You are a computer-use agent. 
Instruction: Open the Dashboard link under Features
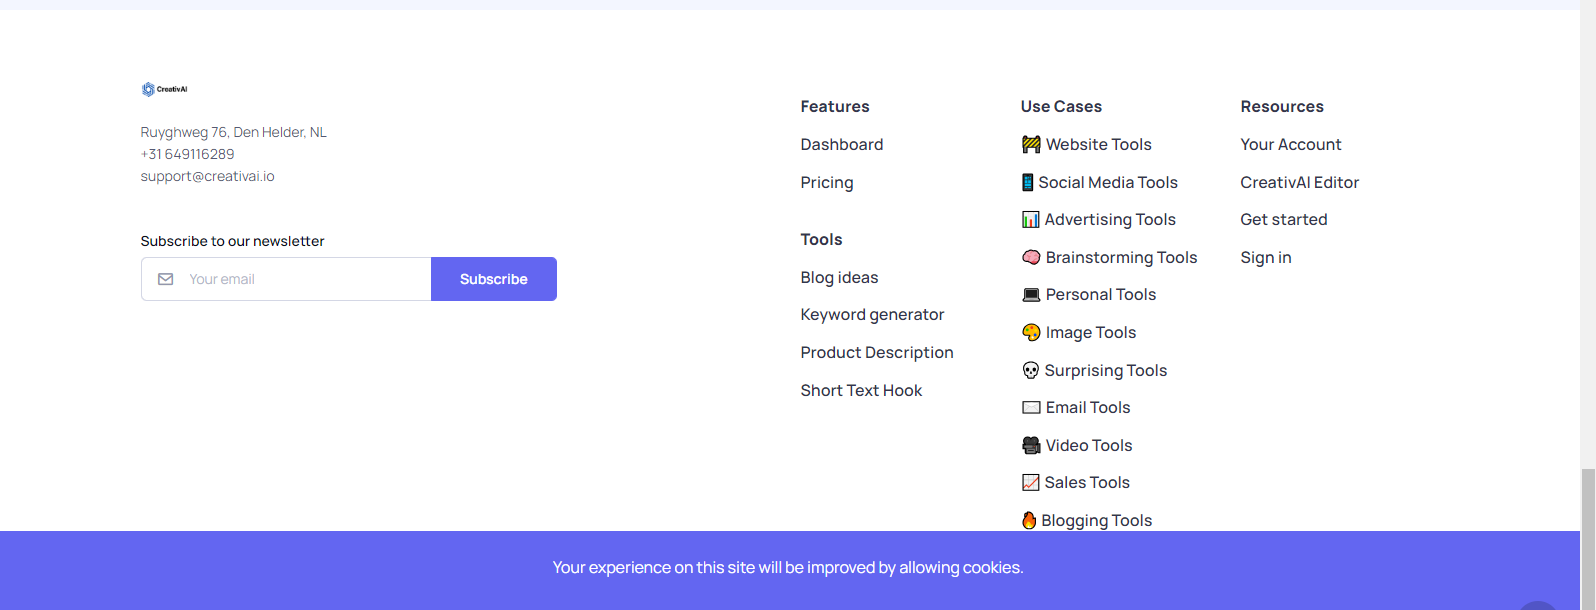click(x=842, y=144)
